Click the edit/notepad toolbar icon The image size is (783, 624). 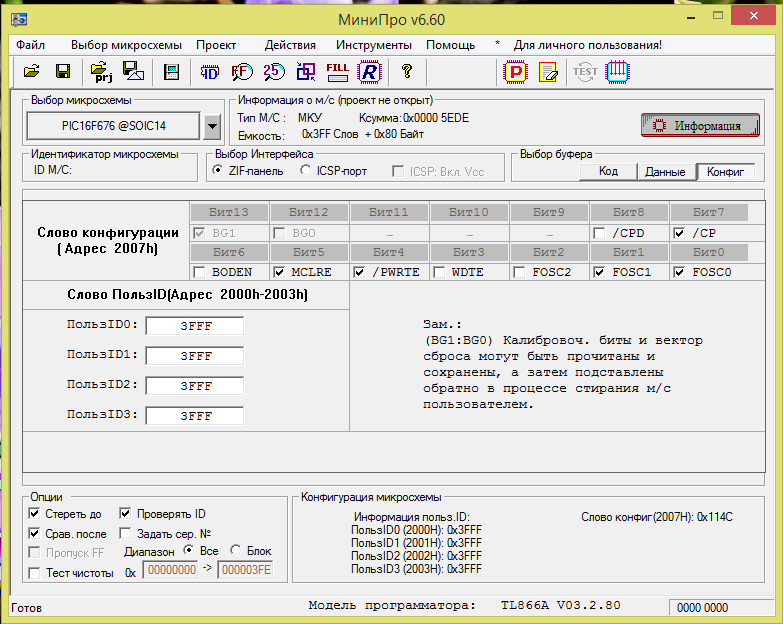pos(548,72)
